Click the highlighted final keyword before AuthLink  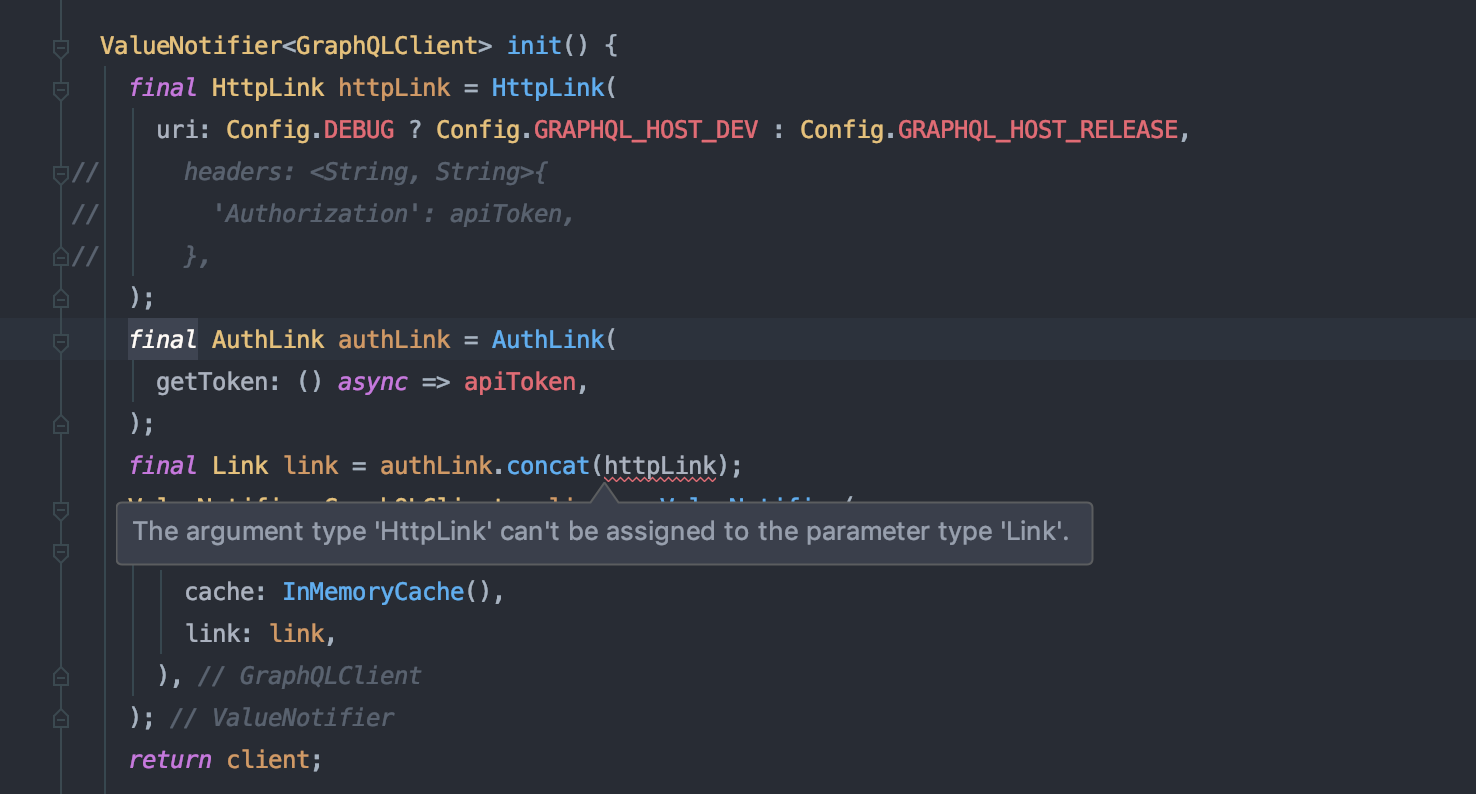(x=162, y=339)
